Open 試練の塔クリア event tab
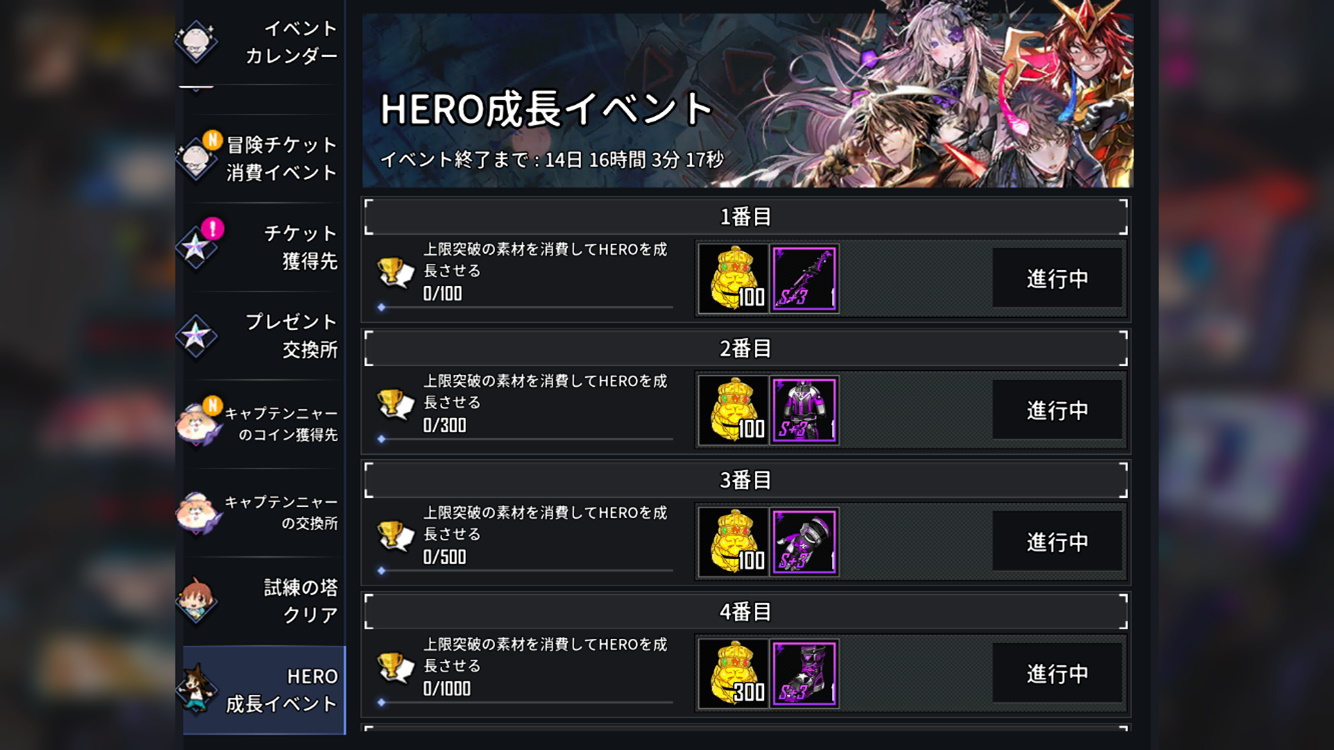The image size is (1334, 750). [x=260, y=600]
